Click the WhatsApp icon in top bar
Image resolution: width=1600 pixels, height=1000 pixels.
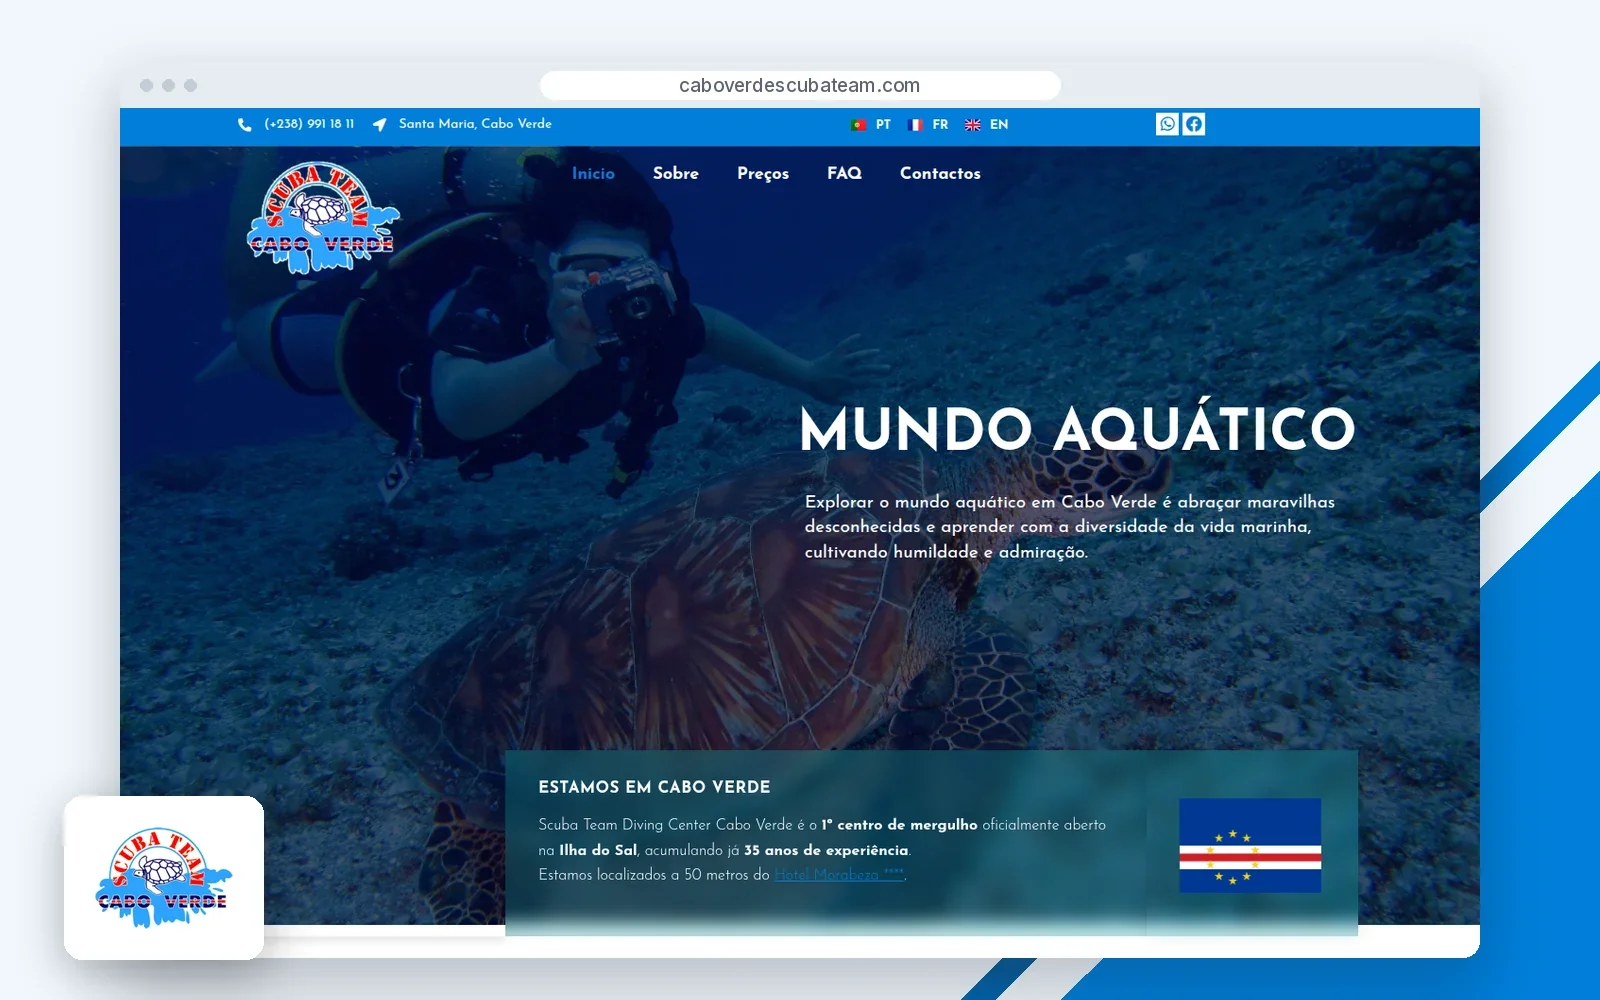tap(1167, 124)
